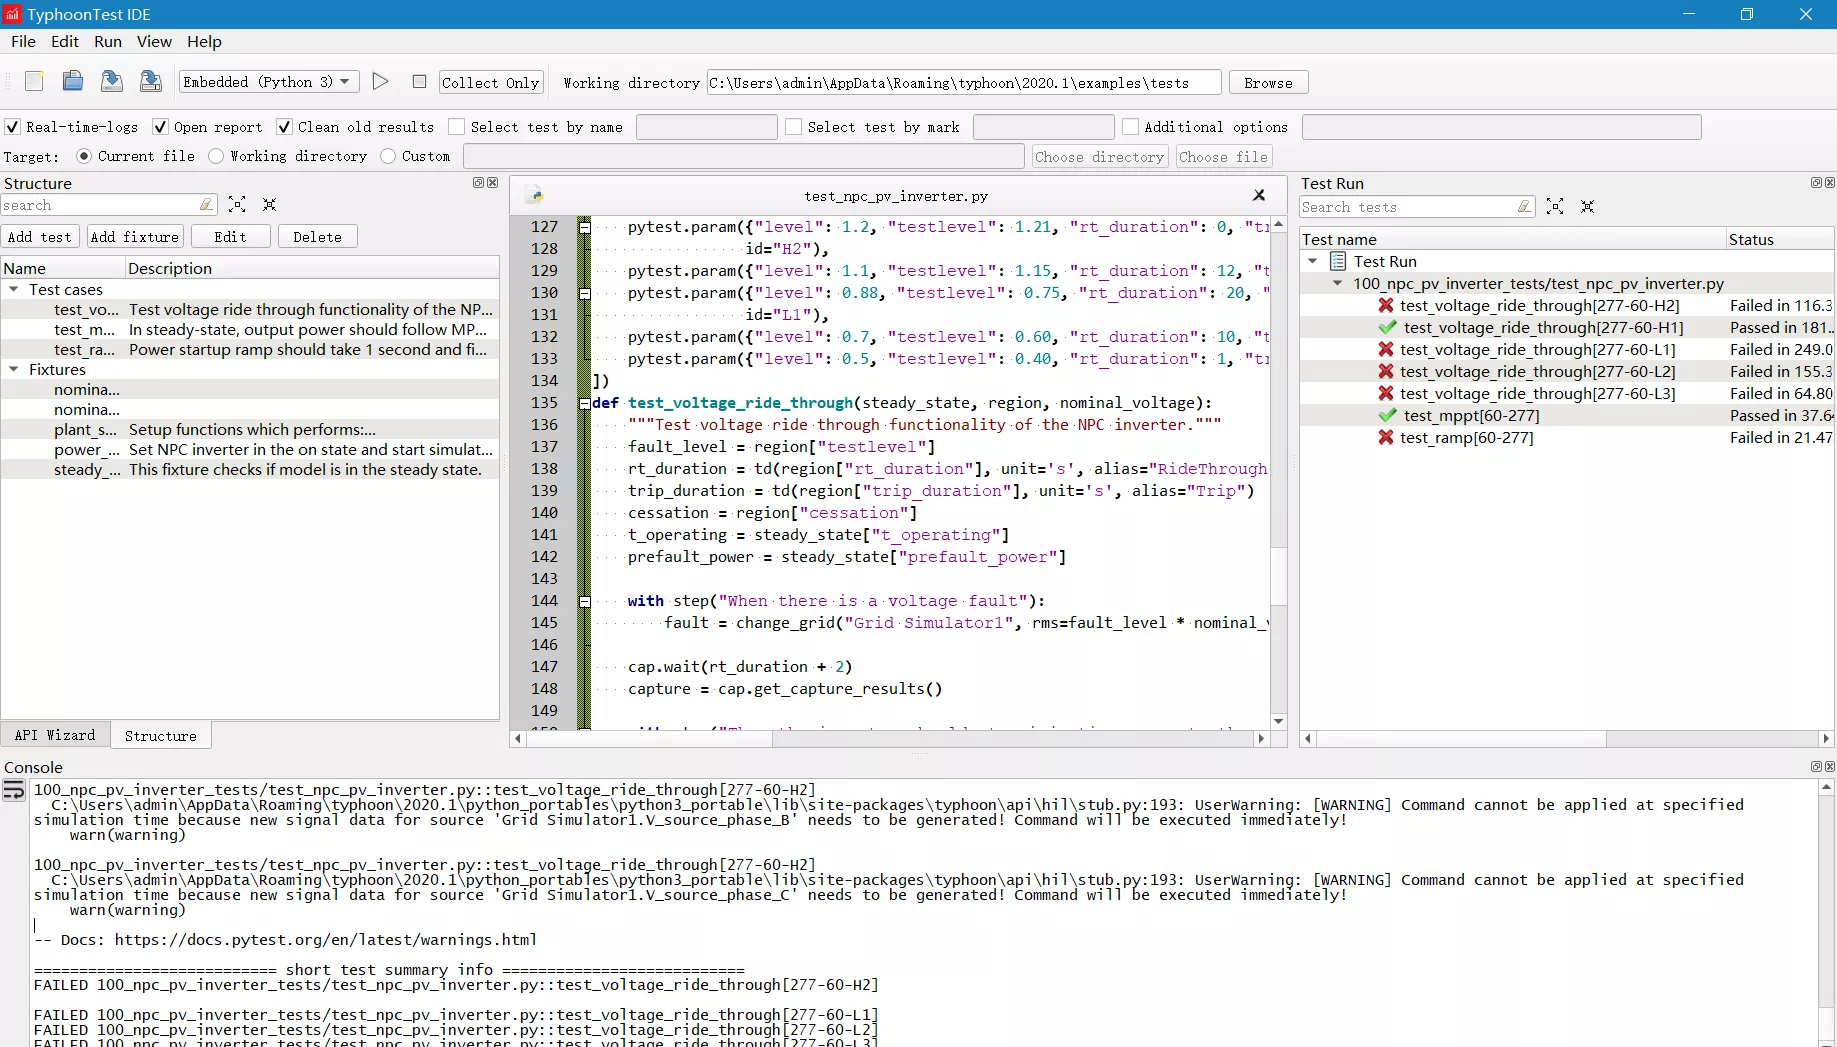Open the File menu
Viewport: 1837px width, 1047px height.
(23, 41)
